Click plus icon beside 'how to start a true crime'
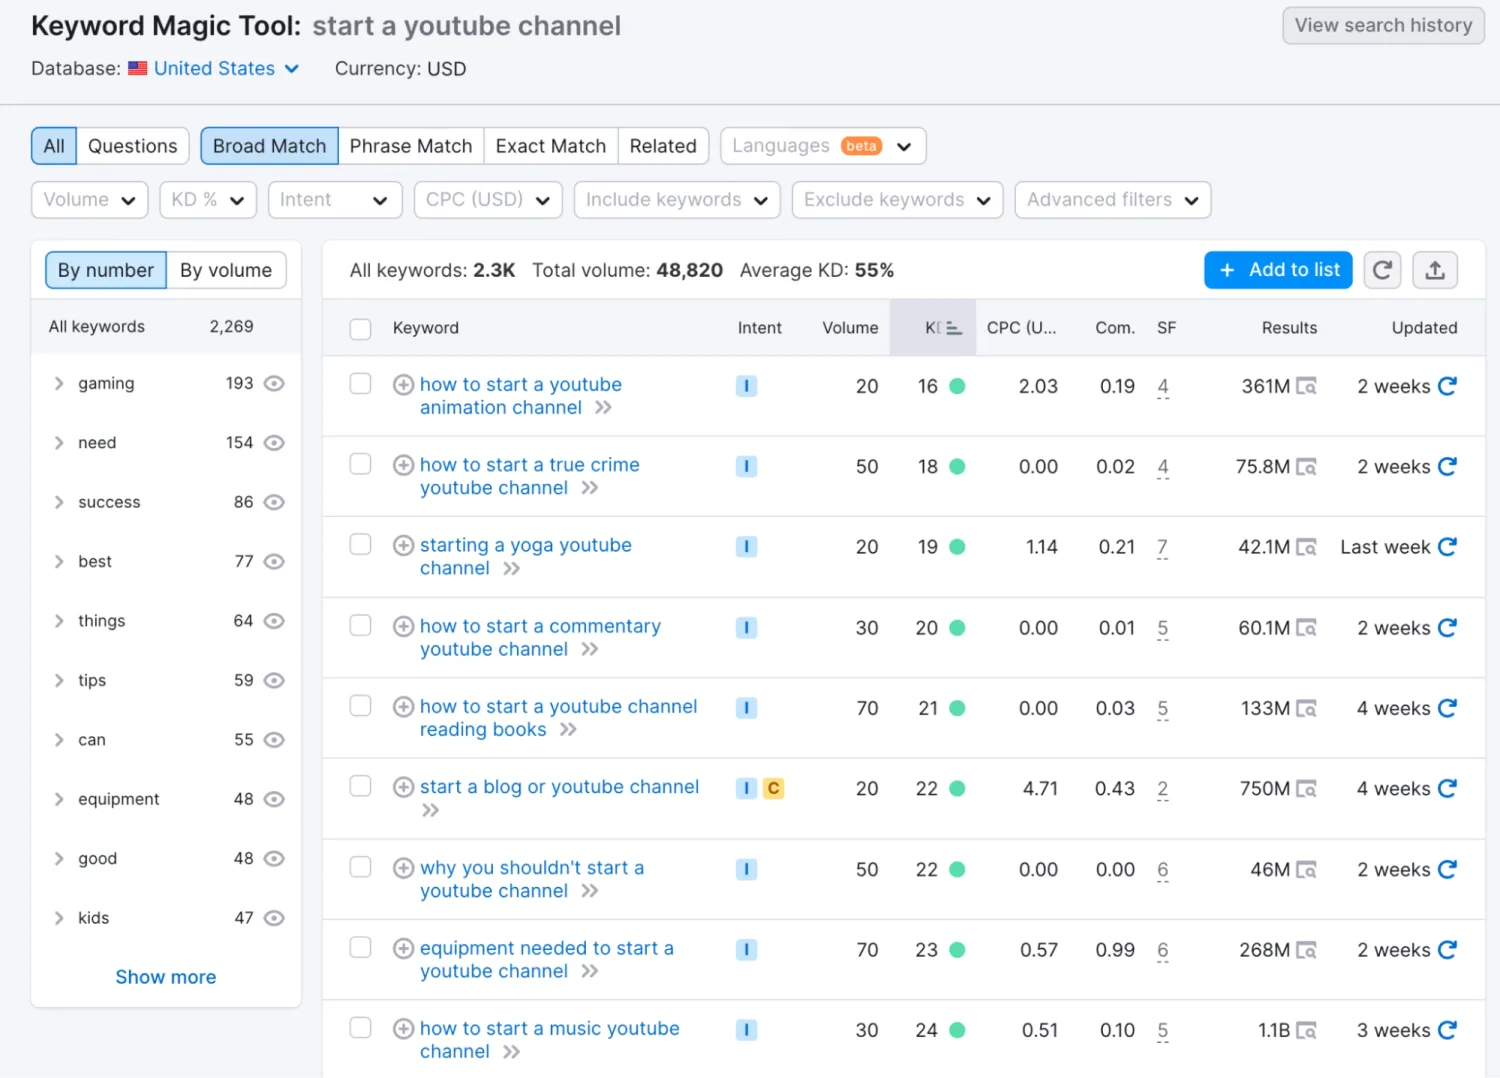This screenshot has height=1078, width=1500. [403, 465]
